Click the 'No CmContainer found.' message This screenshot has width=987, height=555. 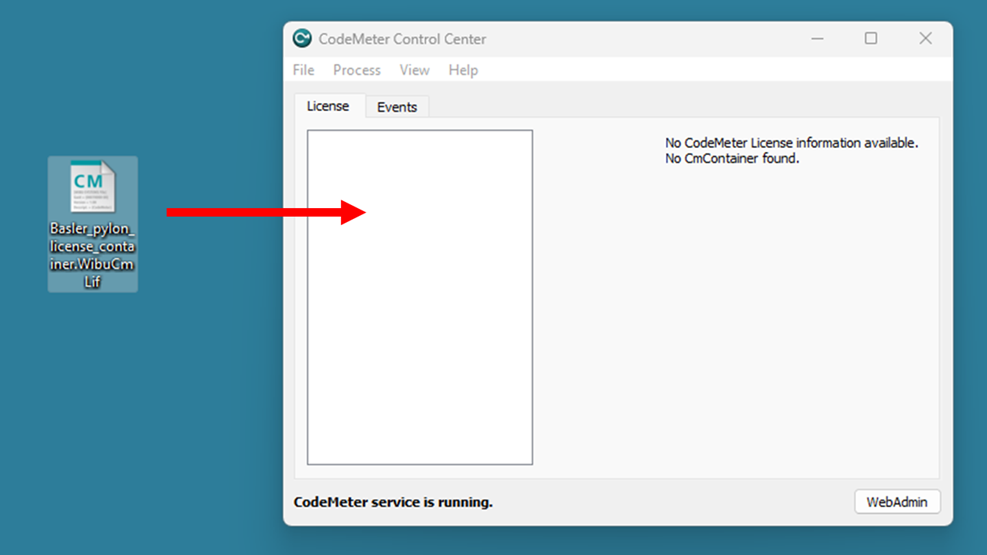point(732,159)
